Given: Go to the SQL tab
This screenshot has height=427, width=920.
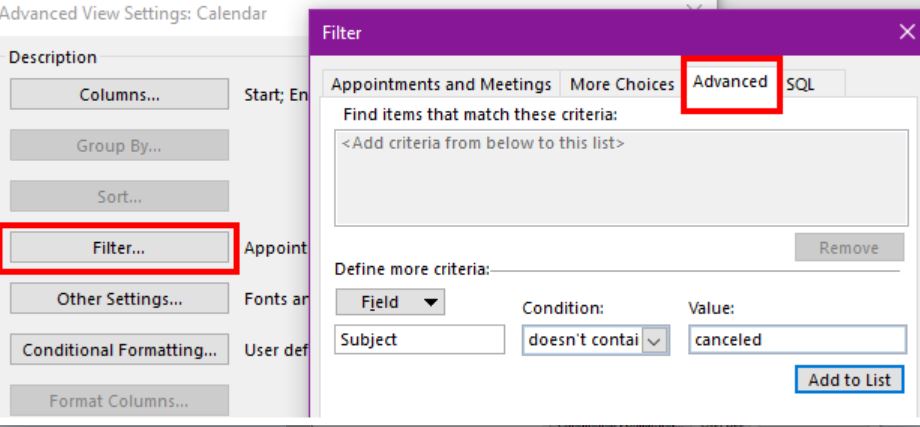Looking at the screenshot, I should click(800, 84).
